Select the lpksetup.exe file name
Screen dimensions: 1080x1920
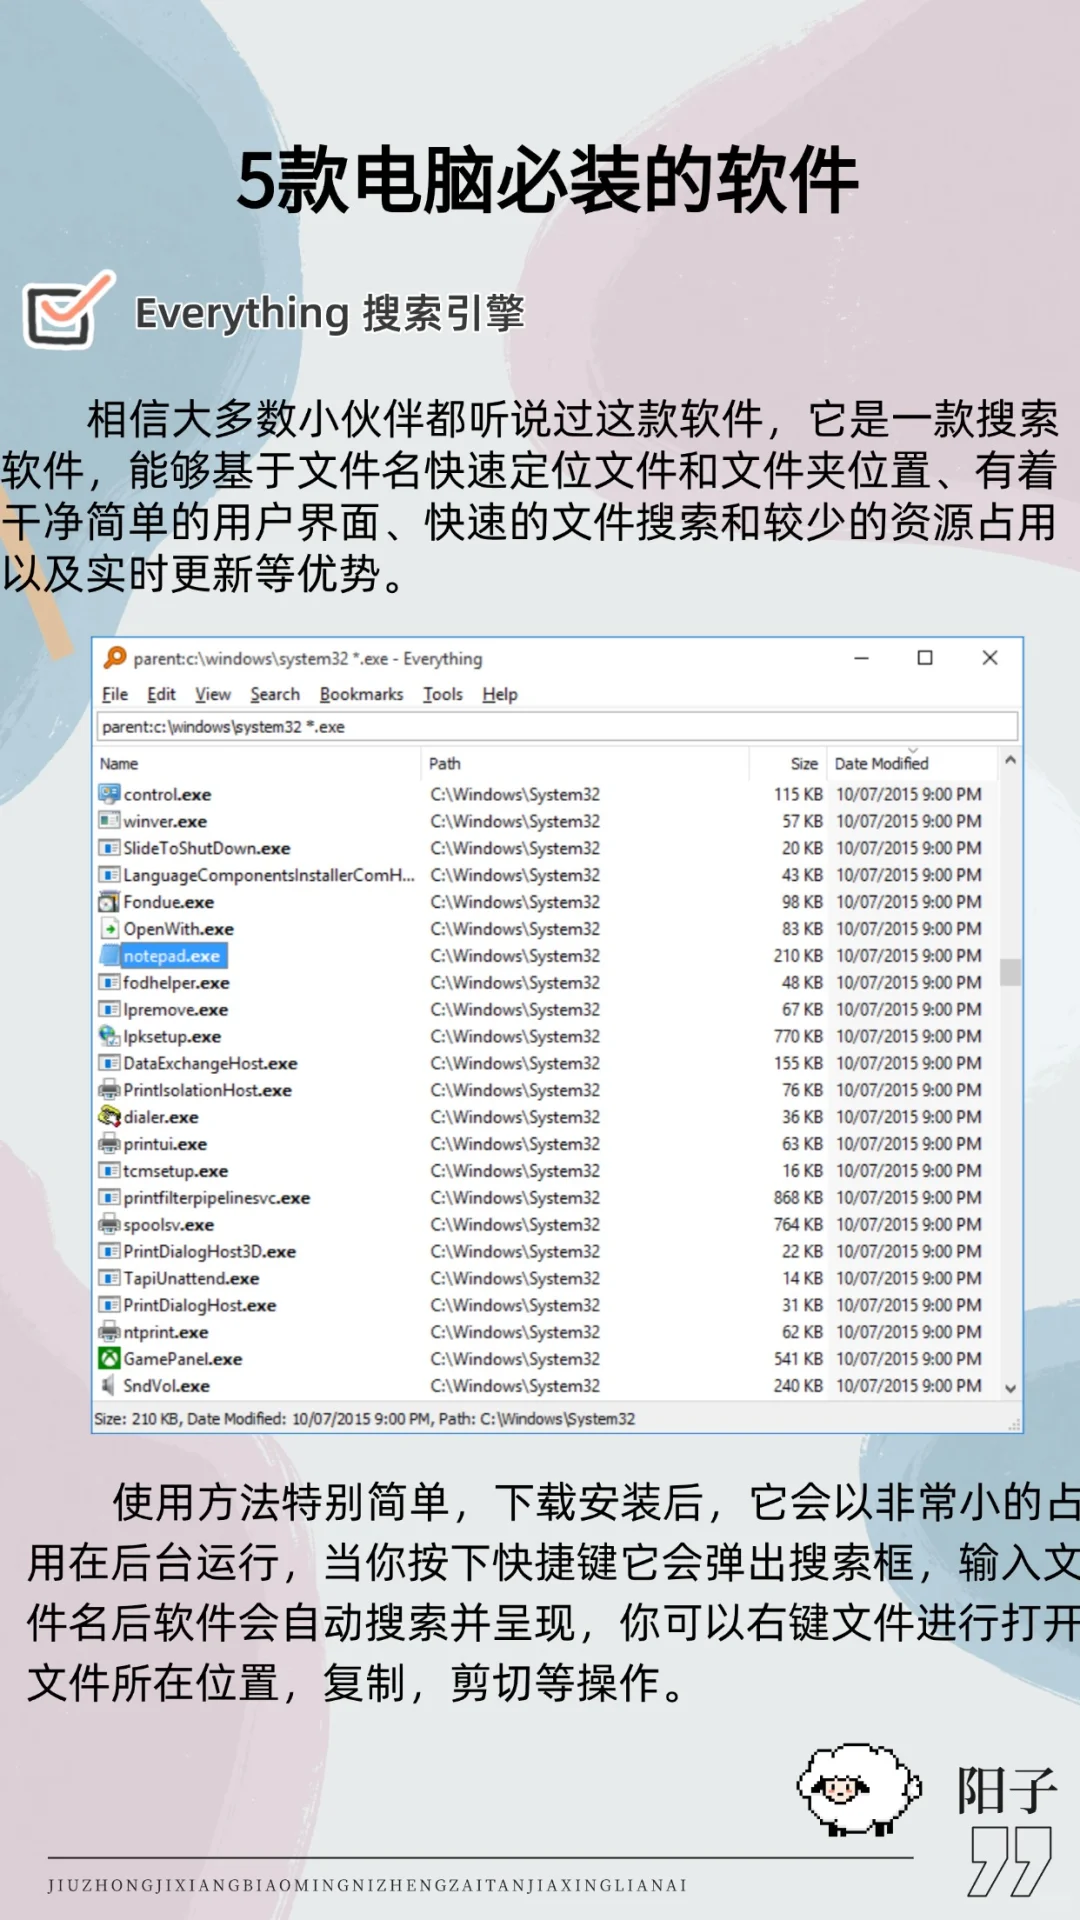[172, 1036]
